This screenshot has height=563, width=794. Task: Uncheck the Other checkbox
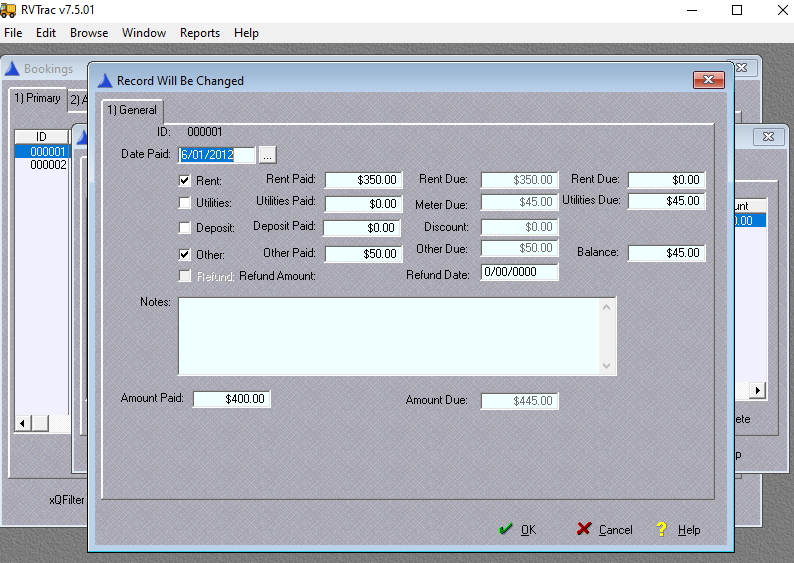click(x=184, y=254)
